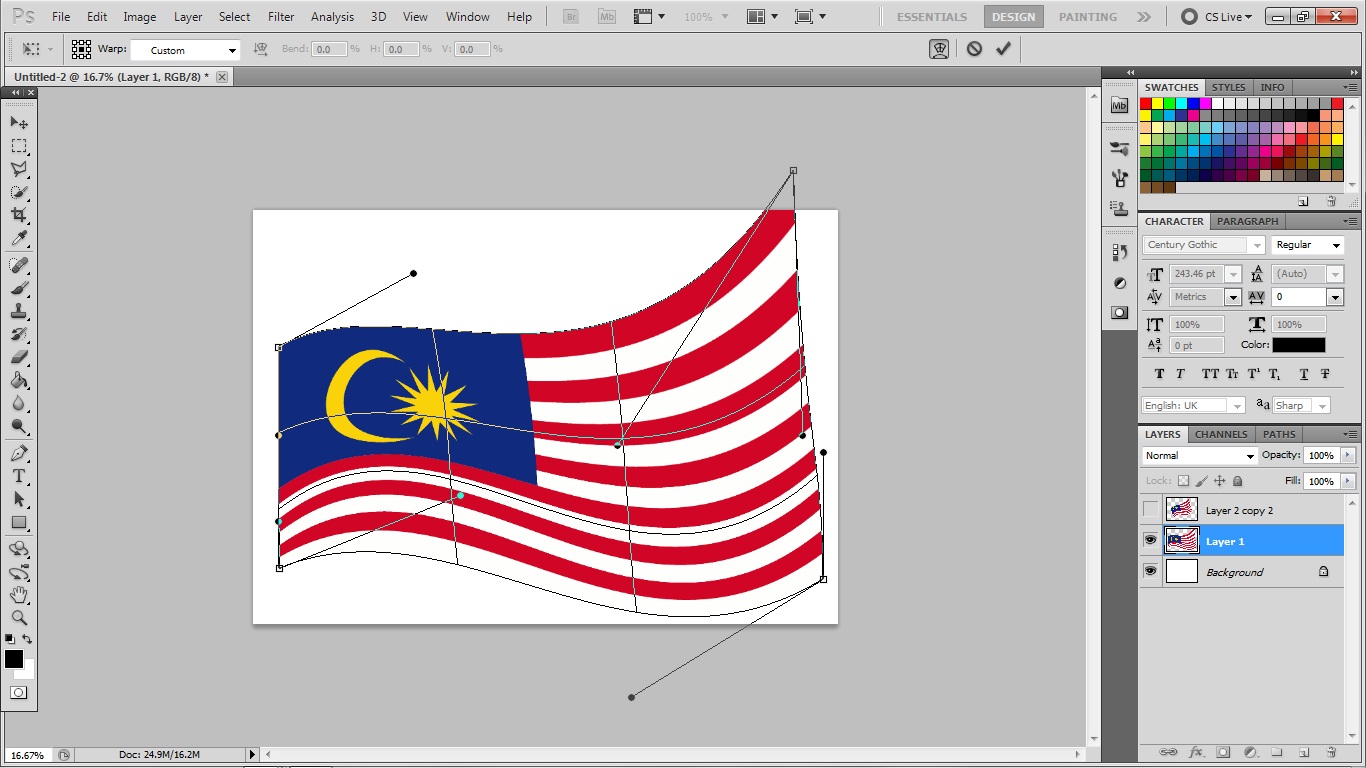Viewport: 1366px width, 768px height.
Task: Pick the first red swatch in Swatches
Action: 1146,103
